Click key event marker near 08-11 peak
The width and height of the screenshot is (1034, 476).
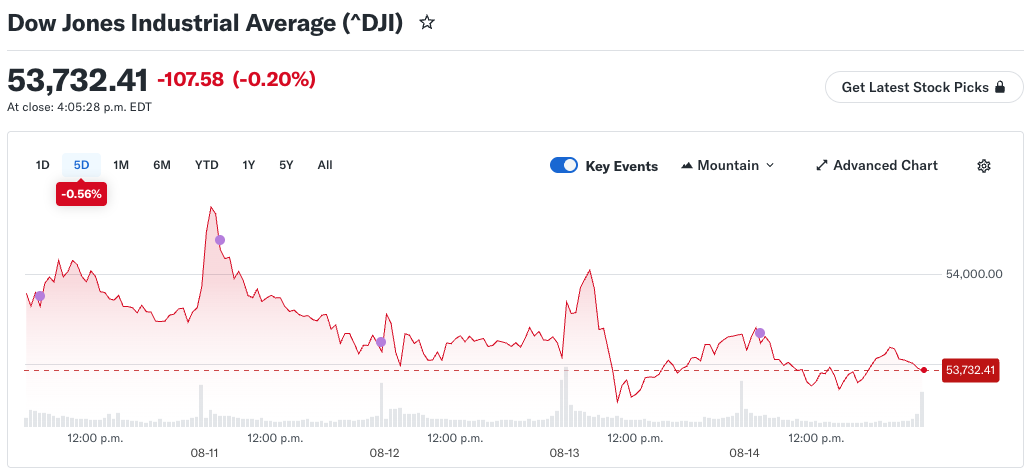tap(220, 240)
